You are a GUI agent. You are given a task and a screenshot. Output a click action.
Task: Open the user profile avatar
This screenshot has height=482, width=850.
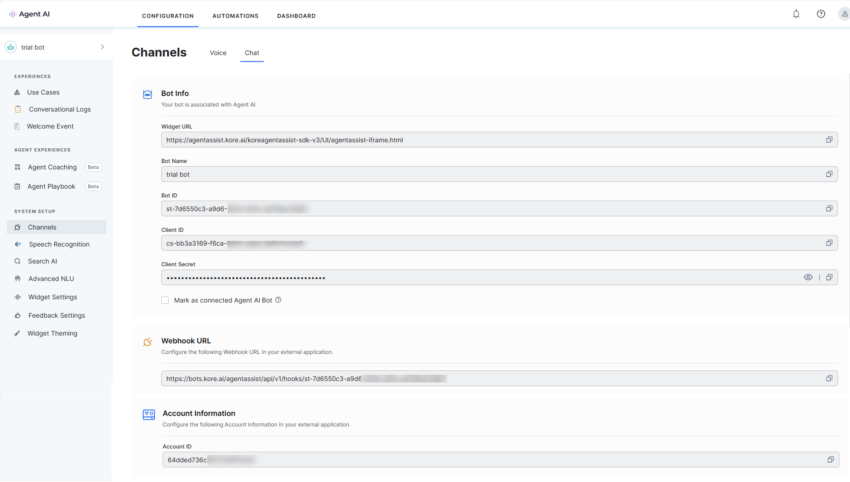pos(844,14)
